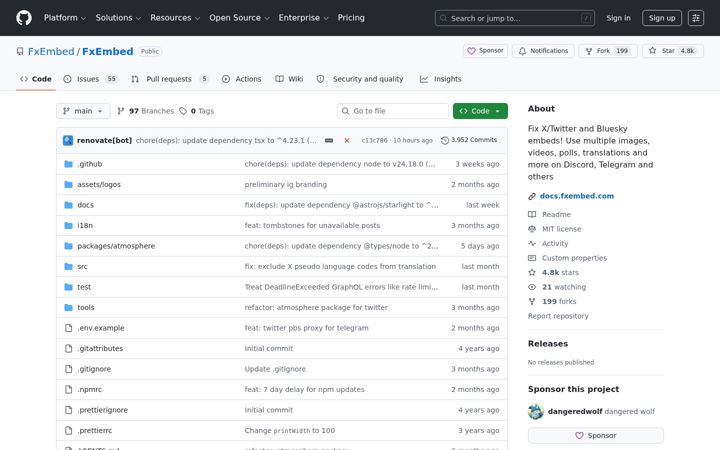Click the Sign up button
Image resolution: width=720 pixels, height=450 pixels.
click(x=662, y=18)
